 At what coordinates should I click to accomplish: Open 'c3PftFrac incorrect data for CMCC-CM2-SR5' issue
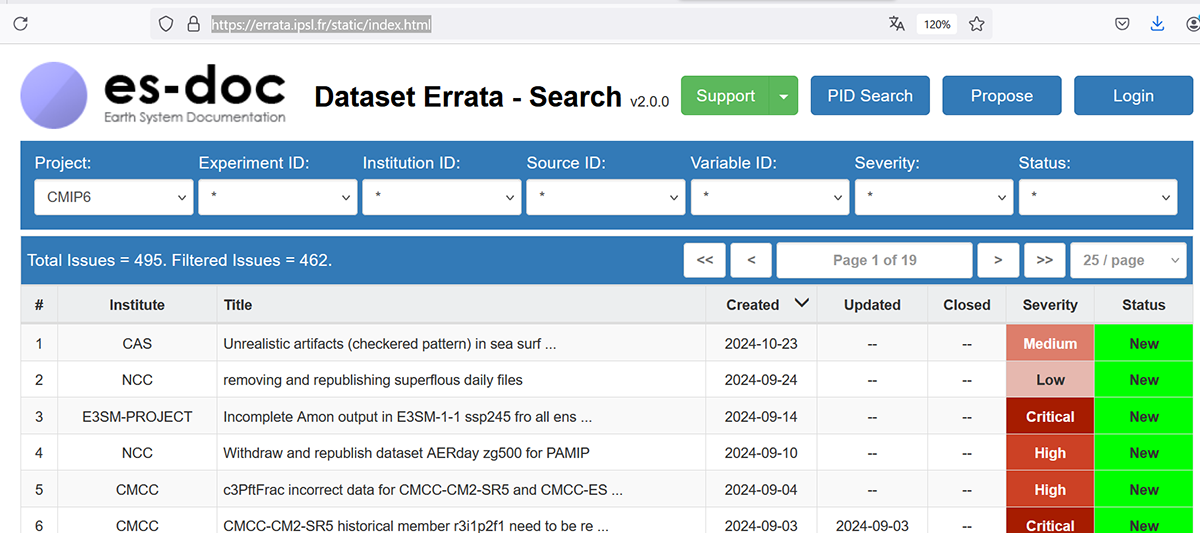pyautogui.click(x=423, y=490)
